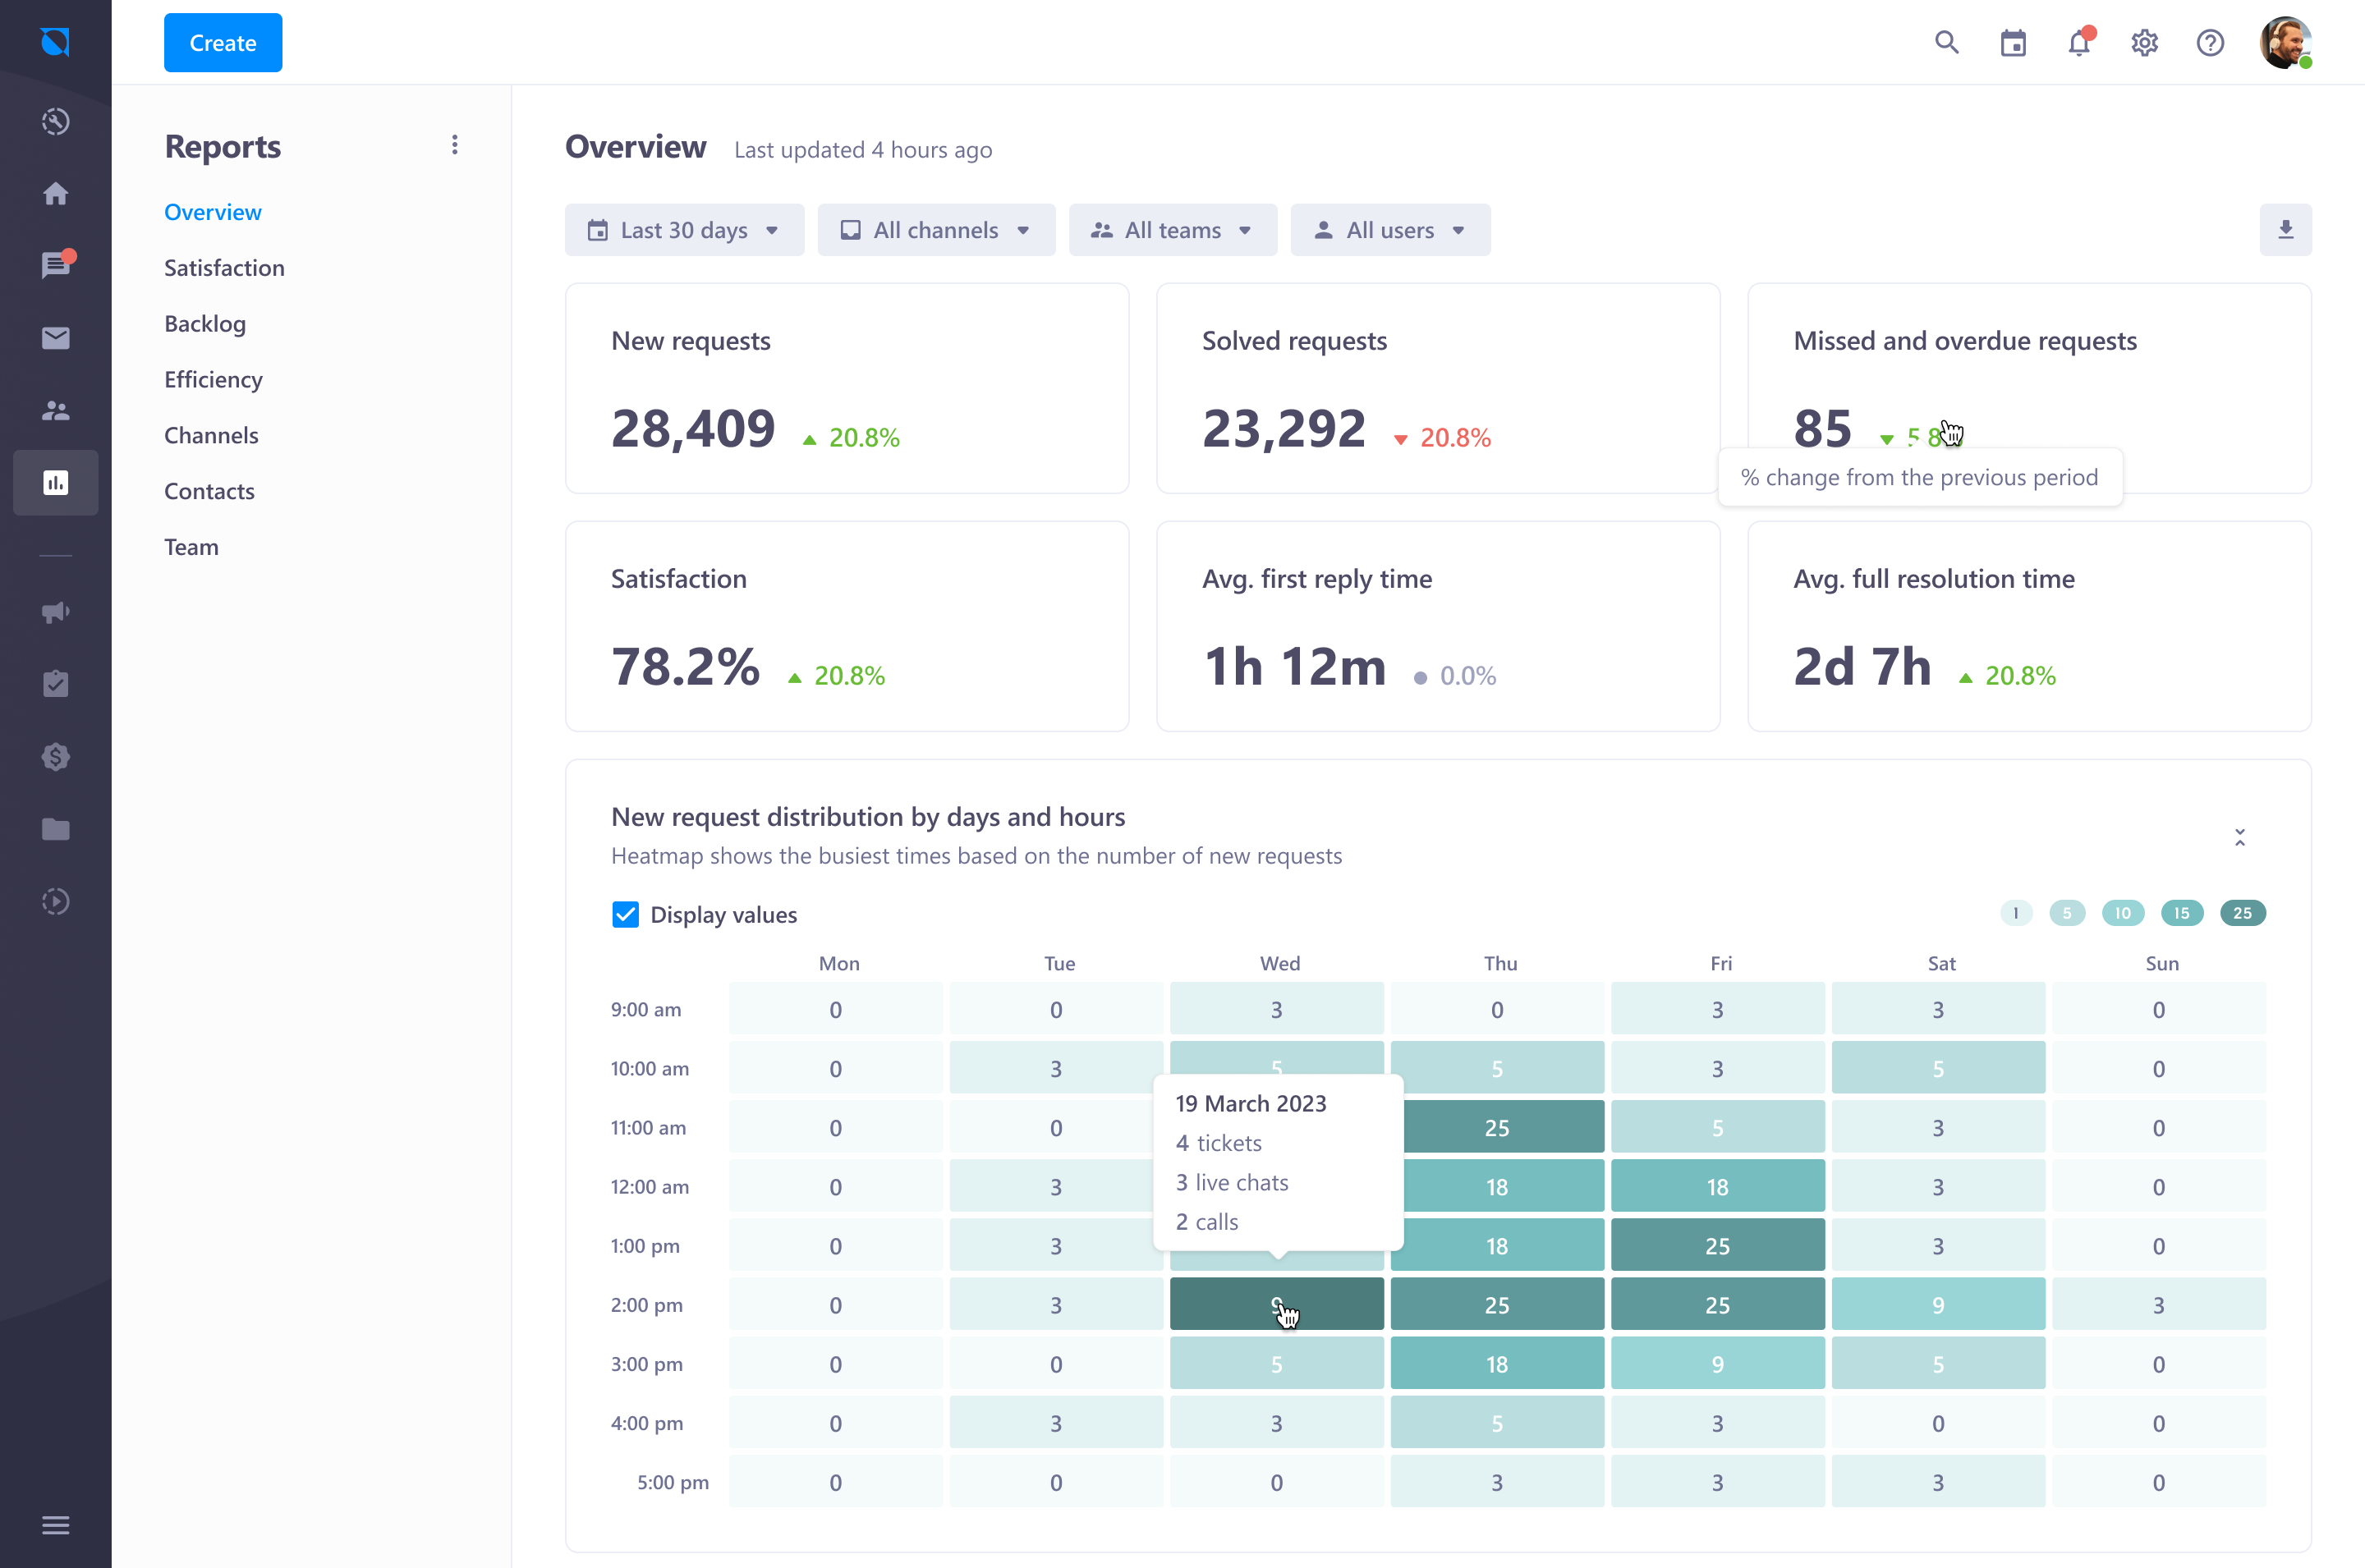Select the Contacts icon in left sidebar
Image resolution: width=2365 pixels, height=1568 pixels.
click(54, 410)
